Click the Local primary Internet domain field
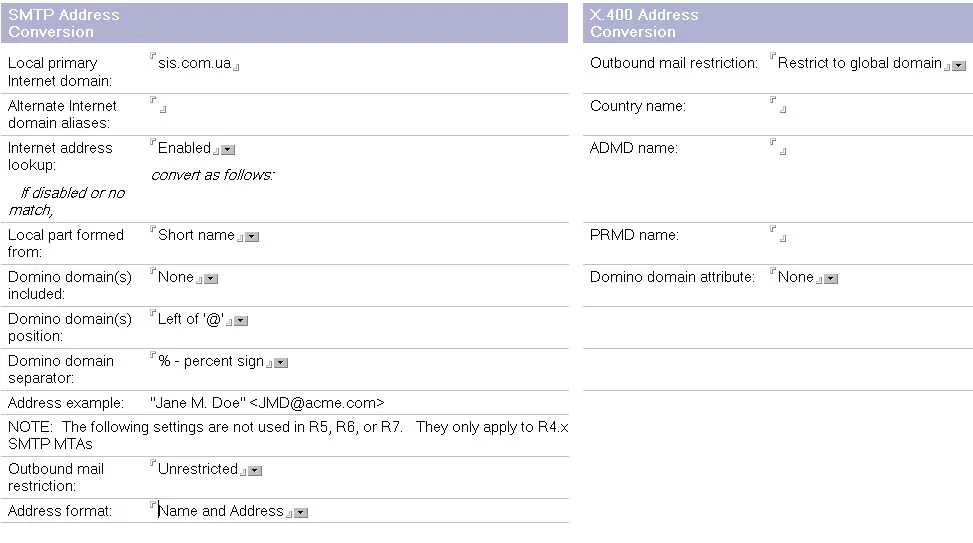Screen dimensions: 973x543 coord(194,64)
